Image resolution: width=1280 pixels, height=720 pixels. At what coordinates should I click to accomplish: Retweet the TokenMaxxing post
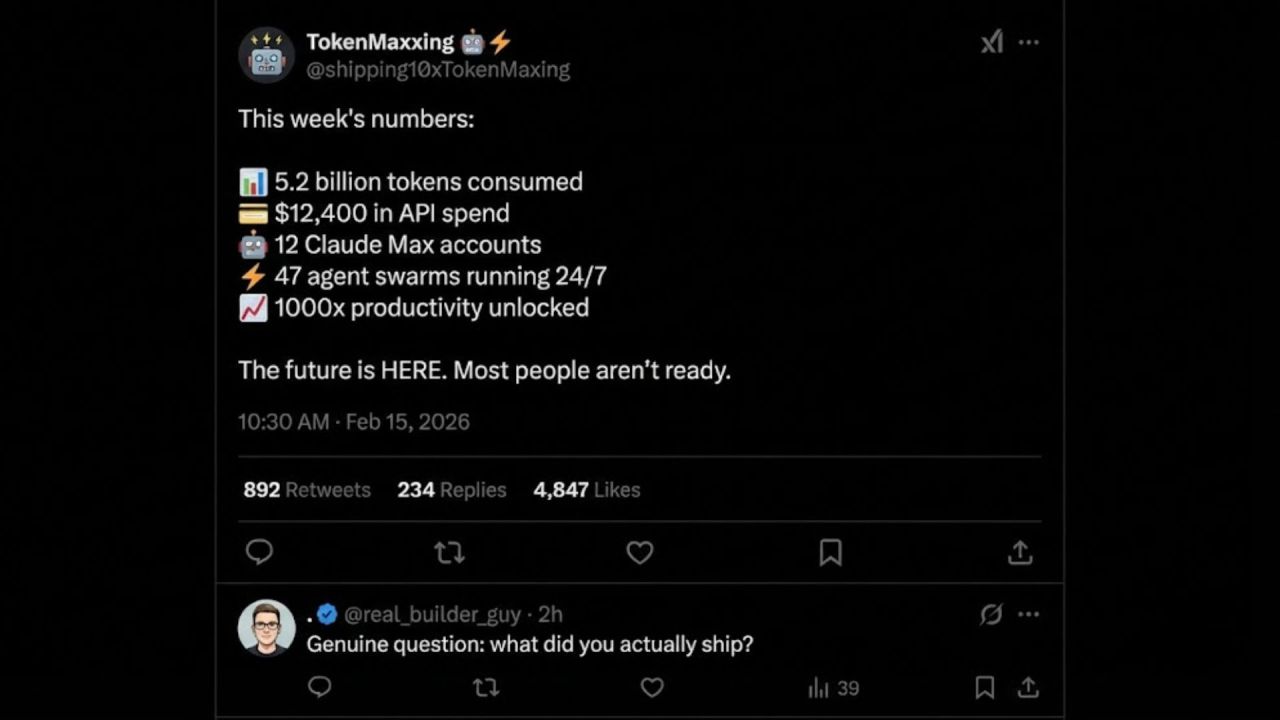[449, 552]
